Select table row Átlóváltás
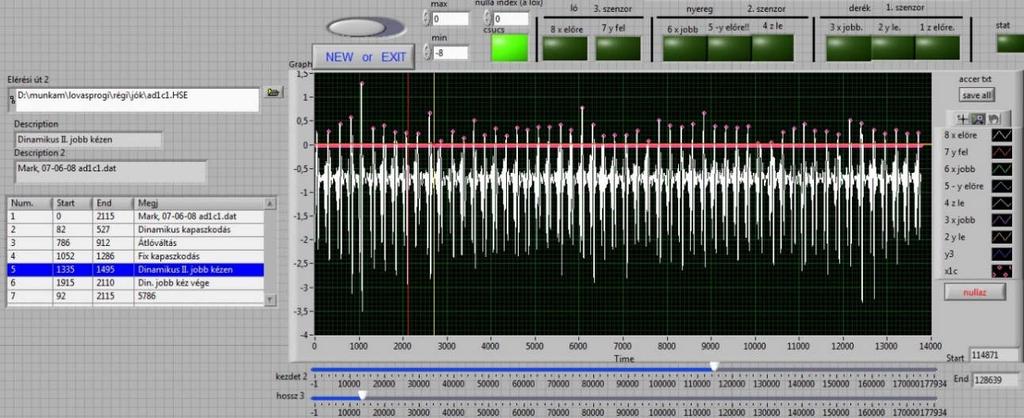1024x418 pixels. 136,243
